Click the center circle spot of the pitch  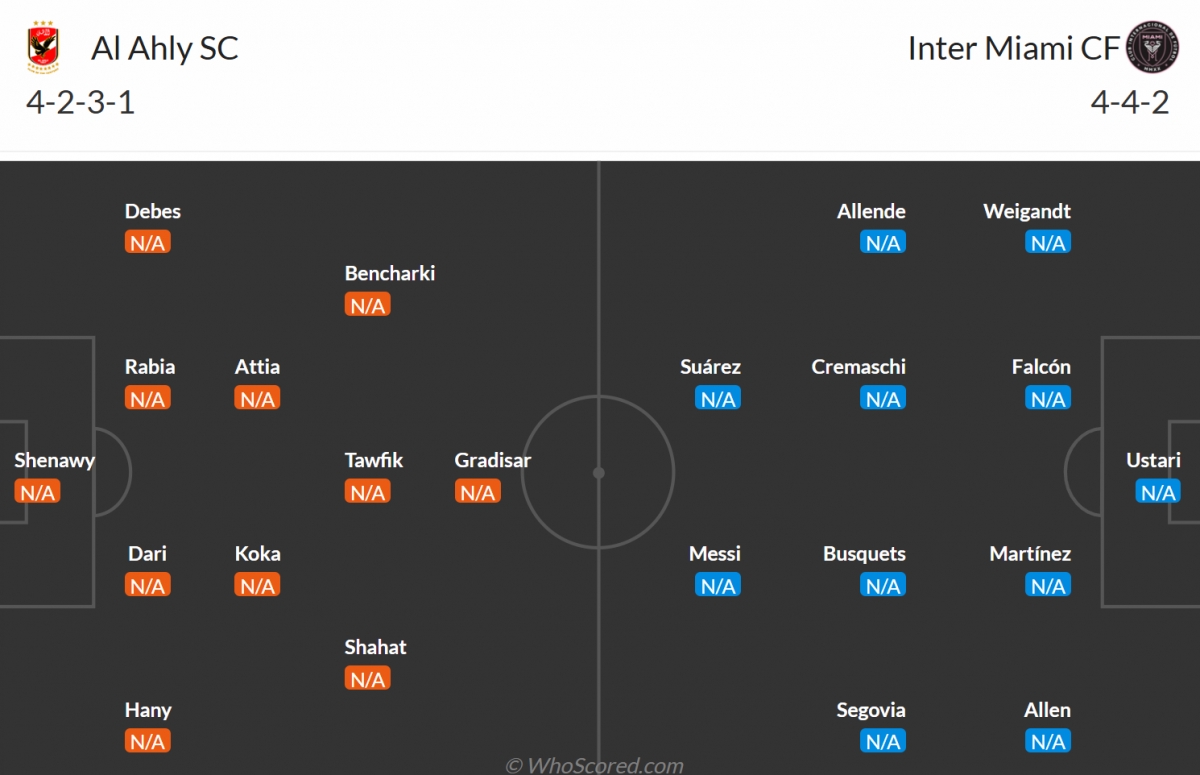click(x=598, y=472)
